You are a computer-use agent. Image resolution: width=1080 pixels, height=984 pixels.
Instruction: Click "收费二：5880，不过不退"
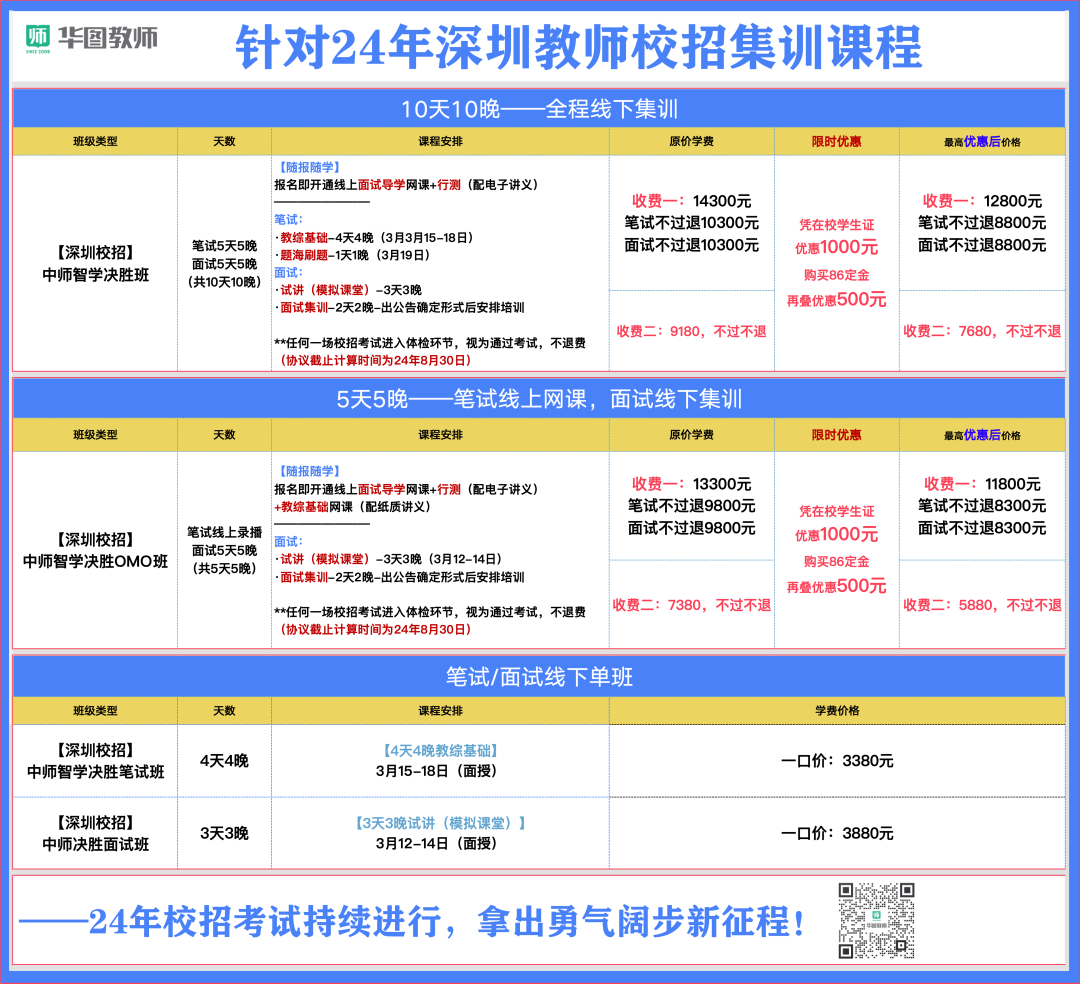(982, 605)
